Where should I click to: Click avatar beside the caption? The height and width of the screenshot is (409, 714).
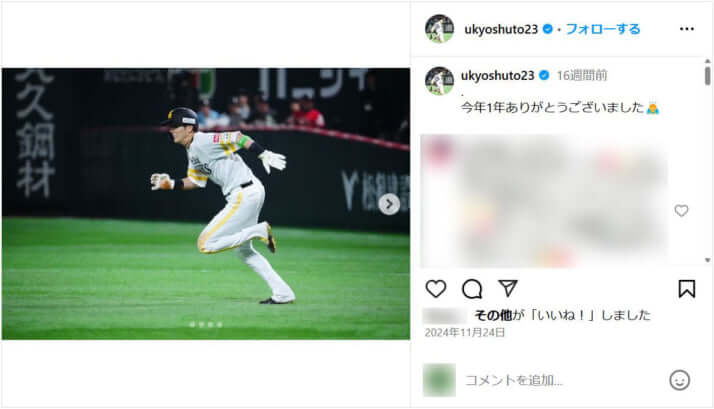point(439,81)
